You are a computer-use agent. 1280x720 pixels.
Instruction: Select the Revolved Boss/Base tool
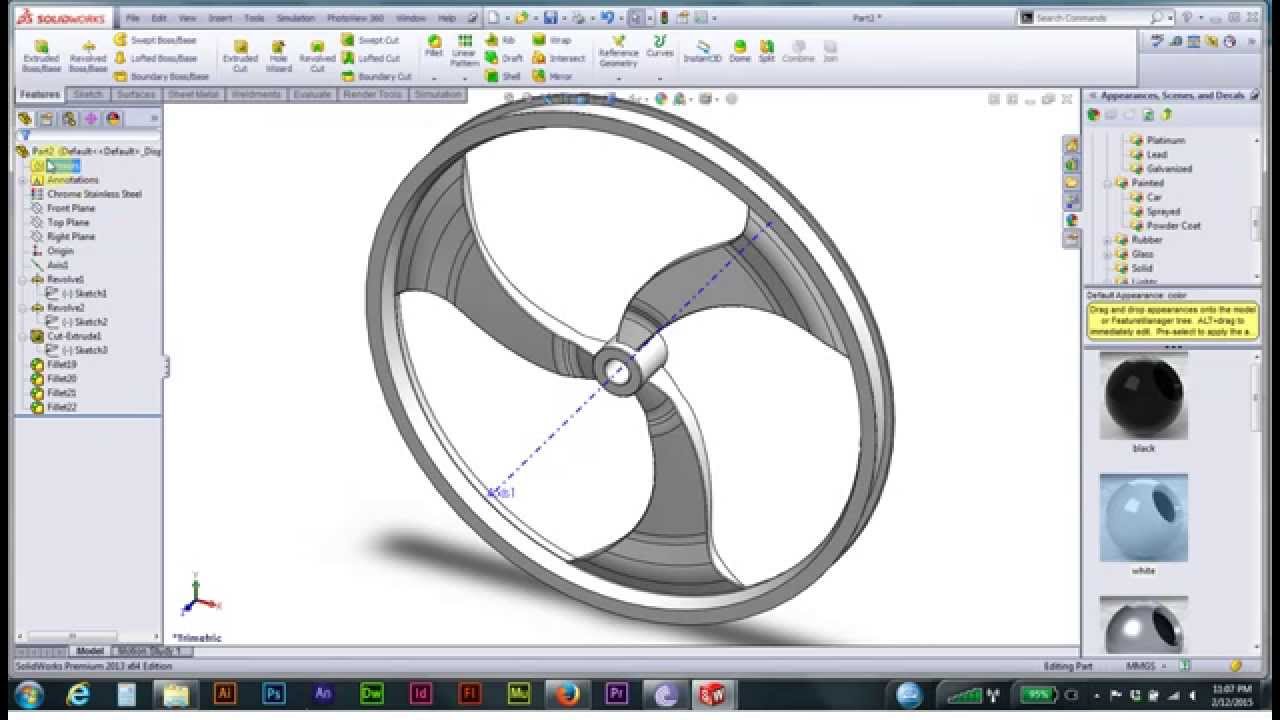click(x=88, y=56)
